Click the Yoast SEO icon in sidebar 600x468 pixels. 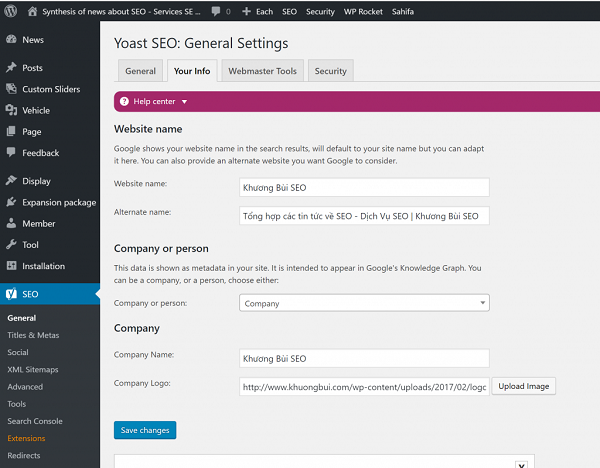pos(11,294)
